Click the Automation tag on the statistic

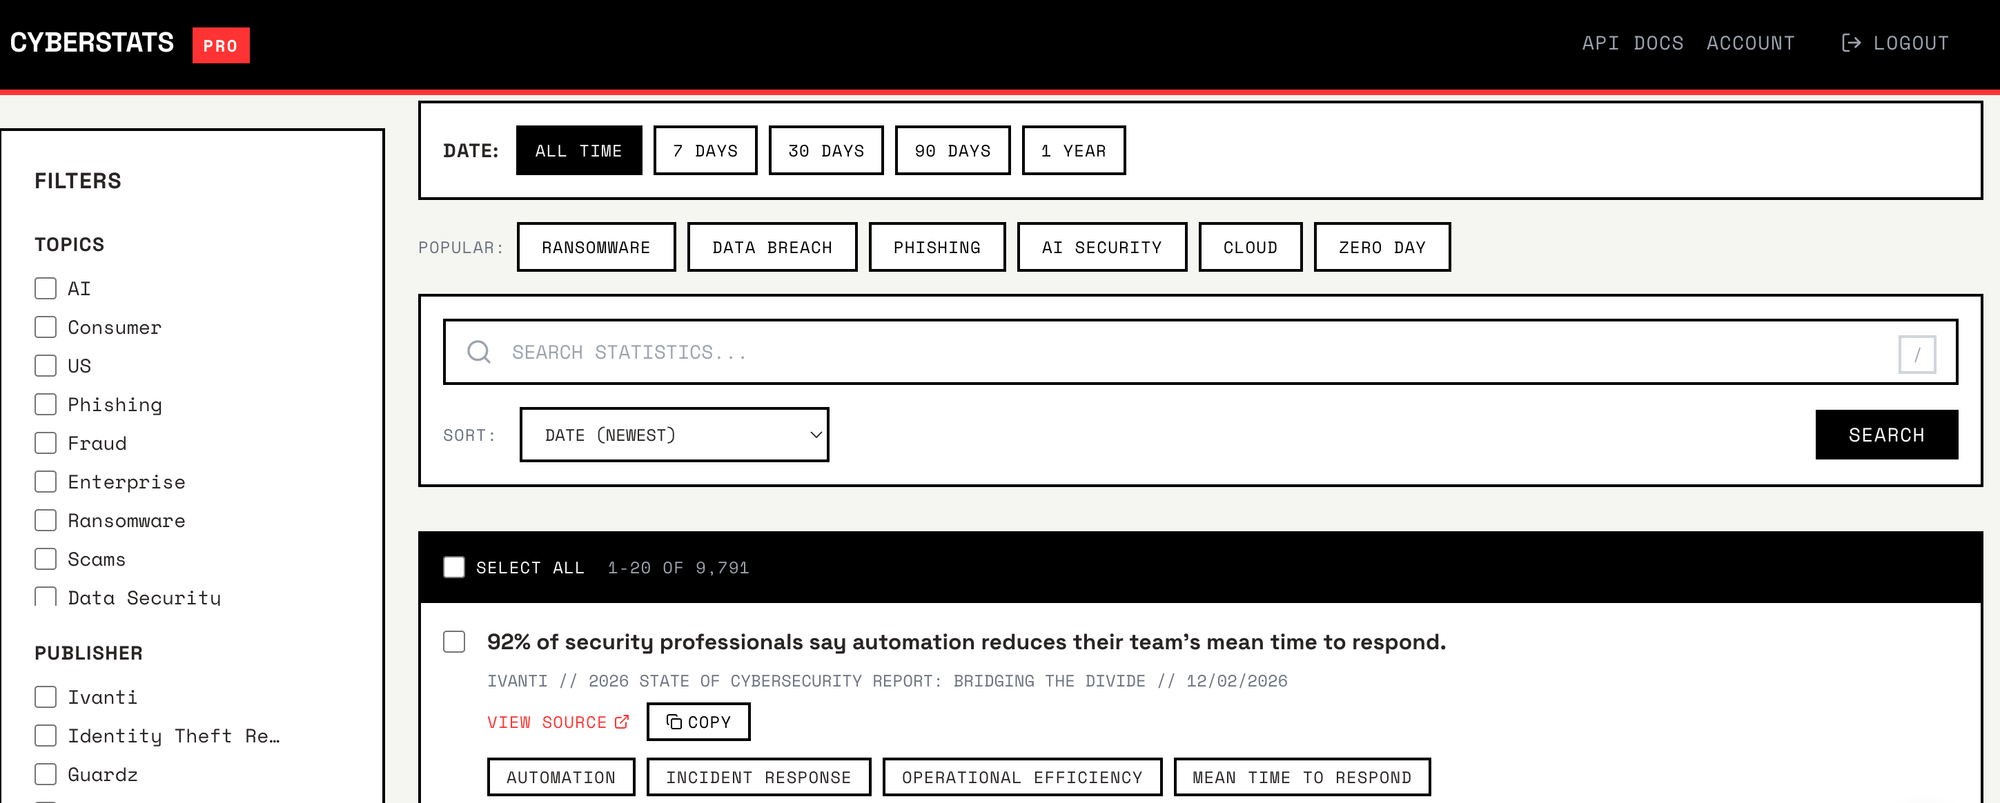point(561,777)
